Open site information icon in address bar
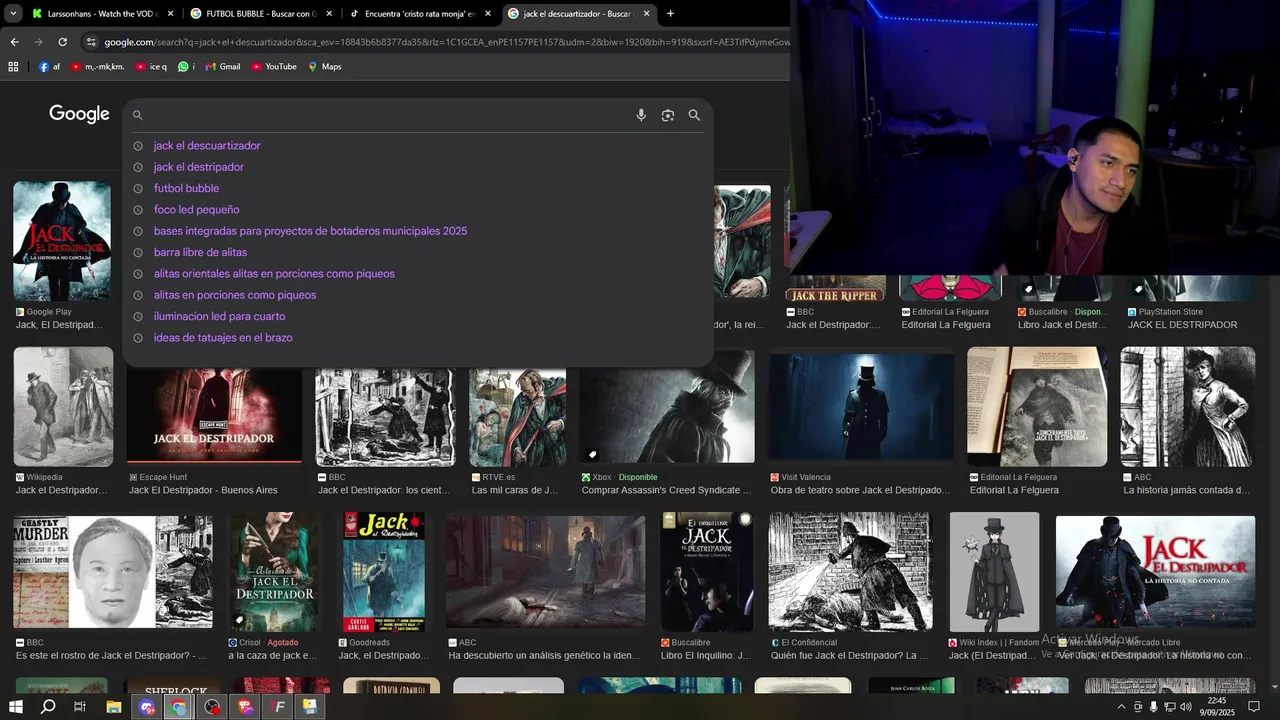 91,42
